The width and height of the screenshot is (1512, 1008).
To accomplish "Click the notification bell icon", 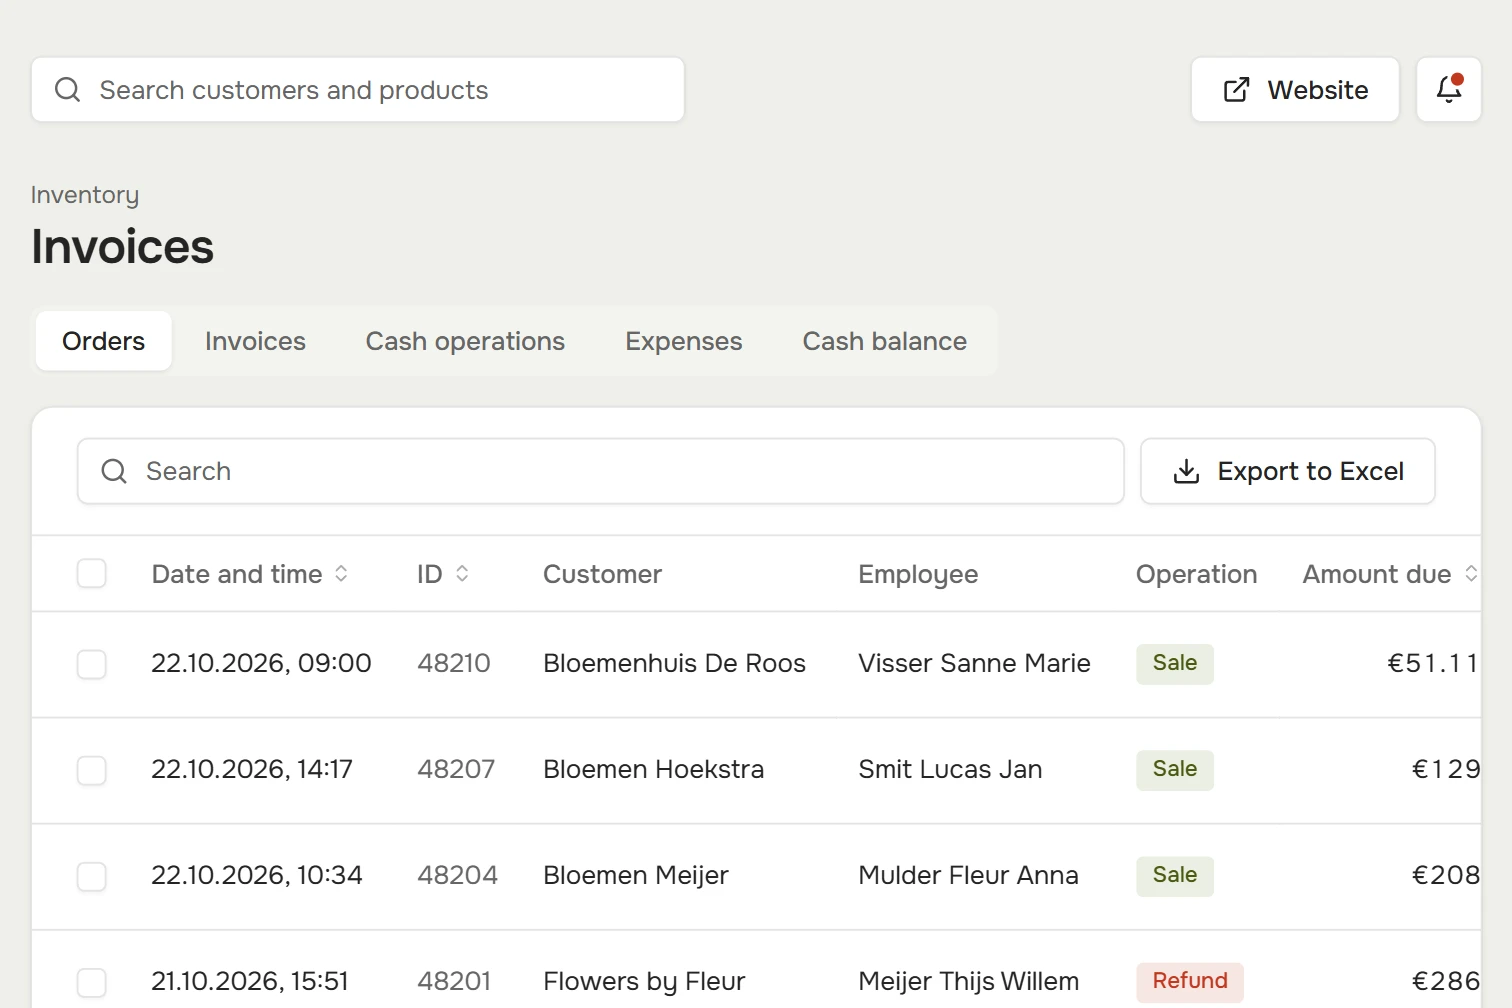I will pos(1449,89).
